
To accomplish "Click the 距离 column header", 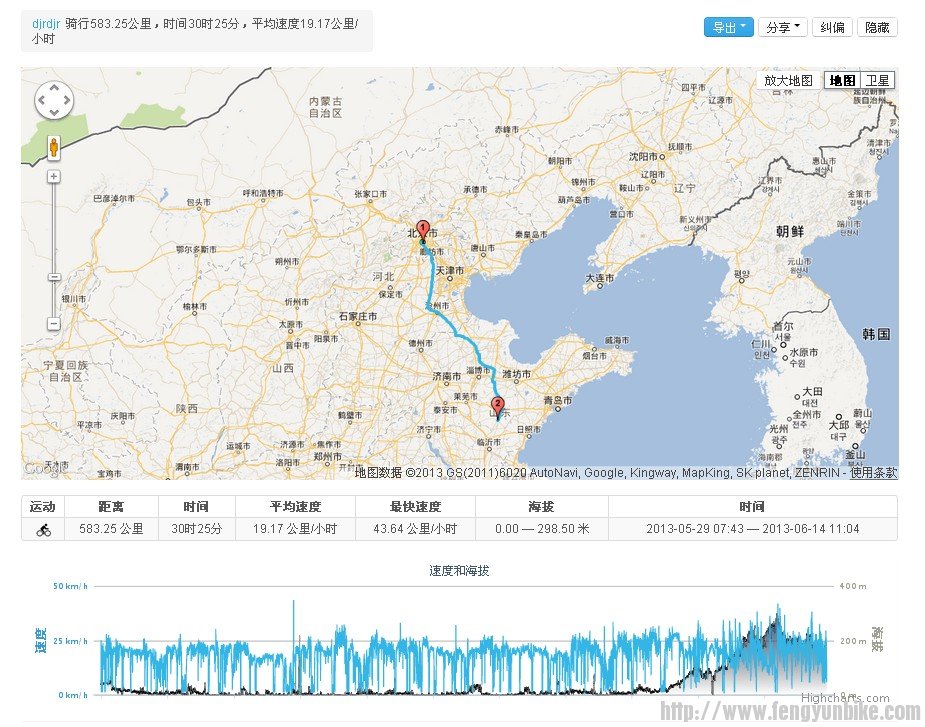I will (x=110, y=505).
